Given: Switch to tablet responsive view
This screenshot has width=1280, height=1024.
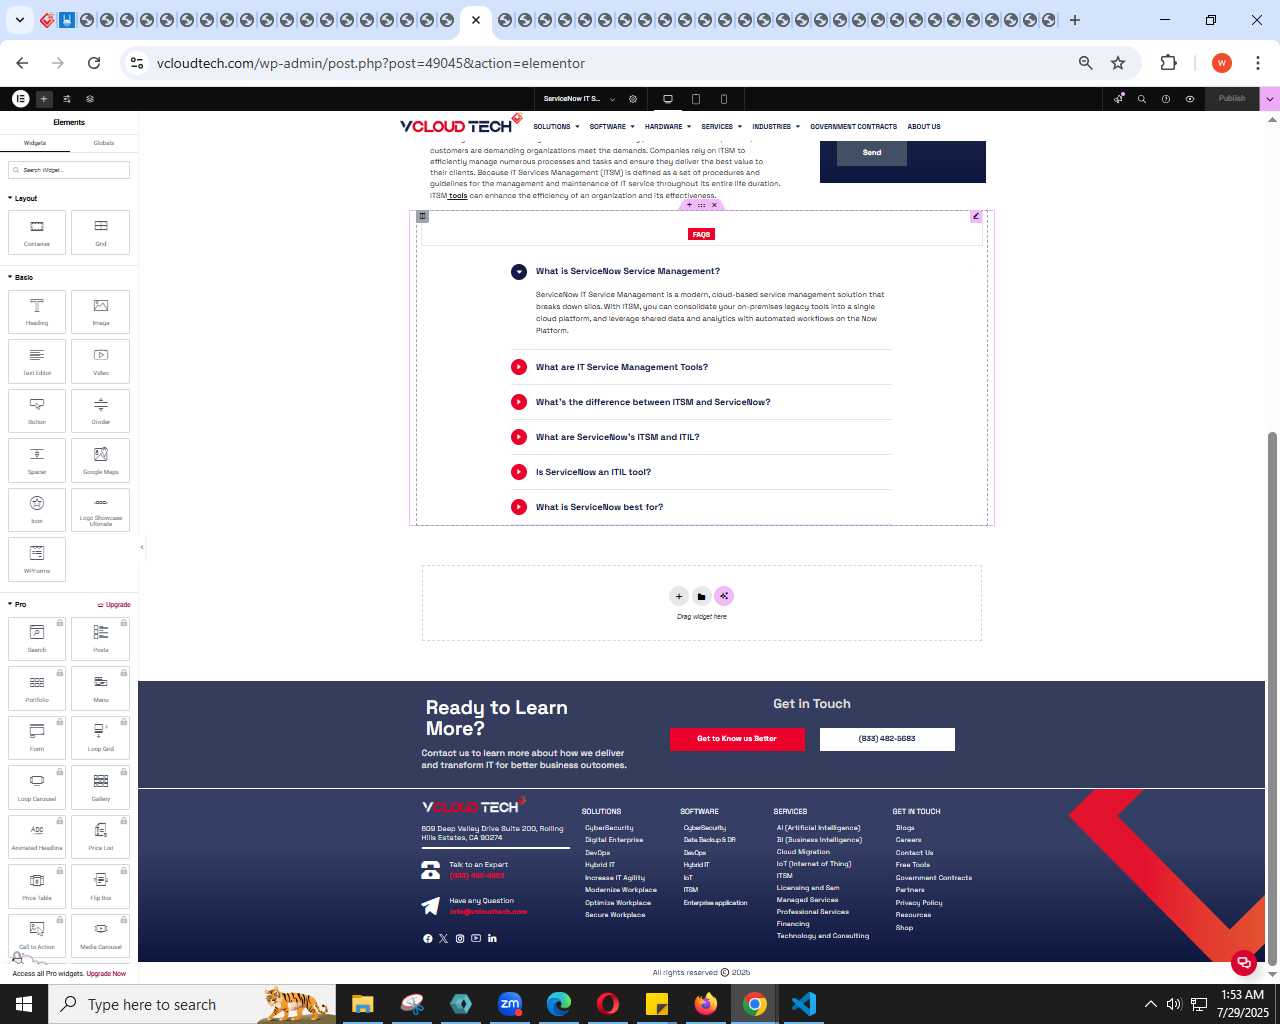Looking at the screenshot, I should [x=696, y=99].
